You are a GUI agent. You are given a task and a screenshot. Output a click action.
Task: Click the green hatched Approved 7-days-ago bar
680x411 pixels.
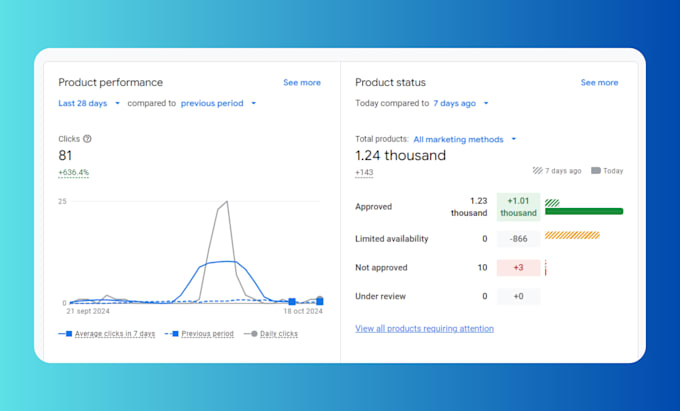(x=552, y=203)
